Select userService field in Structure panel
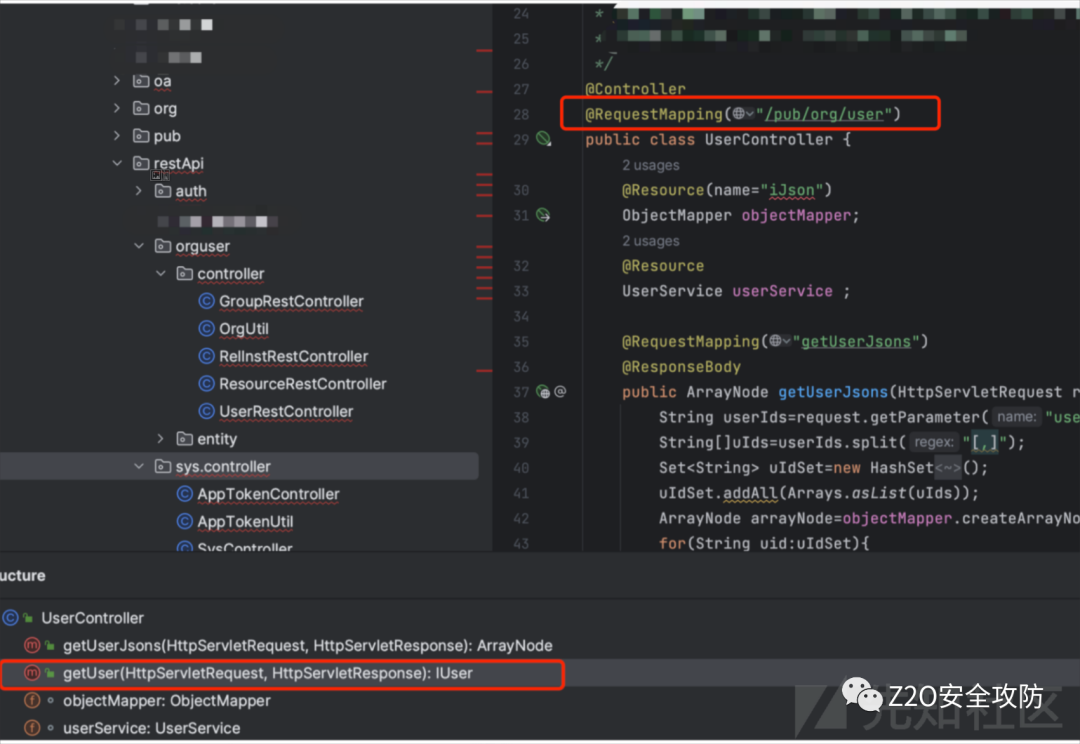The height and width of the screenshot is (744, 1080). (x=152, y=728)
